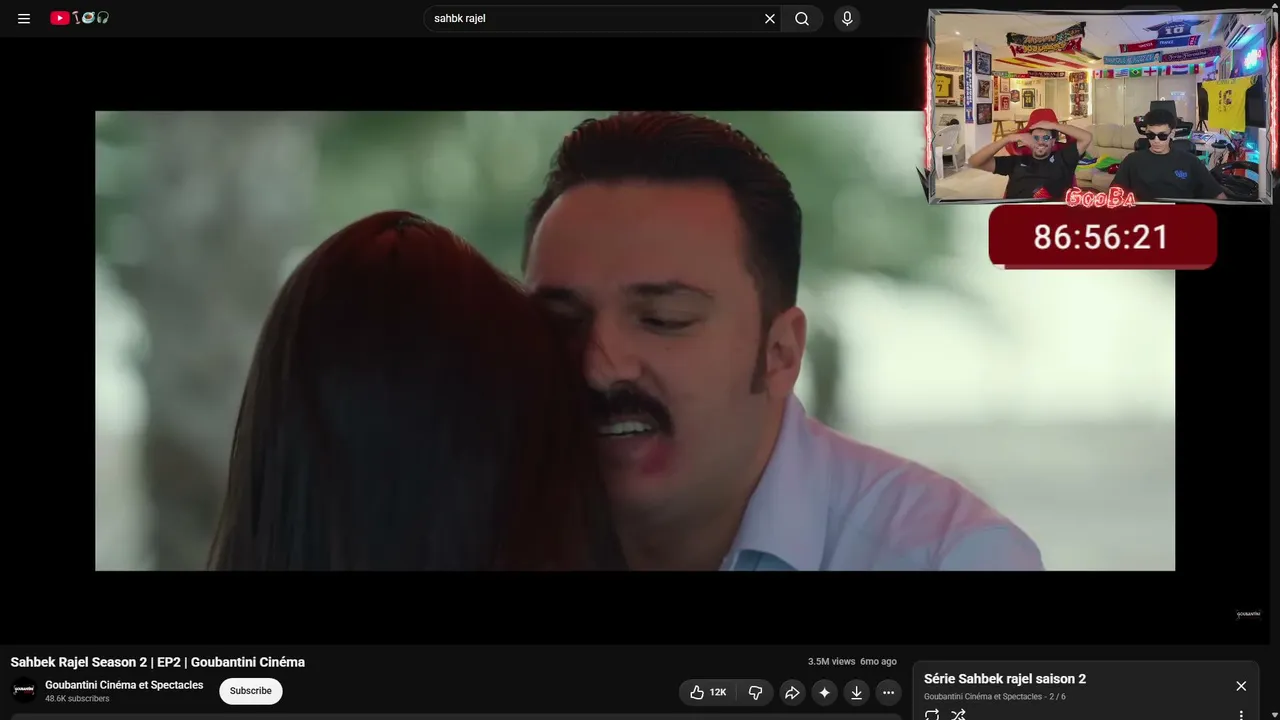Click the '48.6K subscribers' text
Screen dimensions: 1280x720
click(77, 699)
